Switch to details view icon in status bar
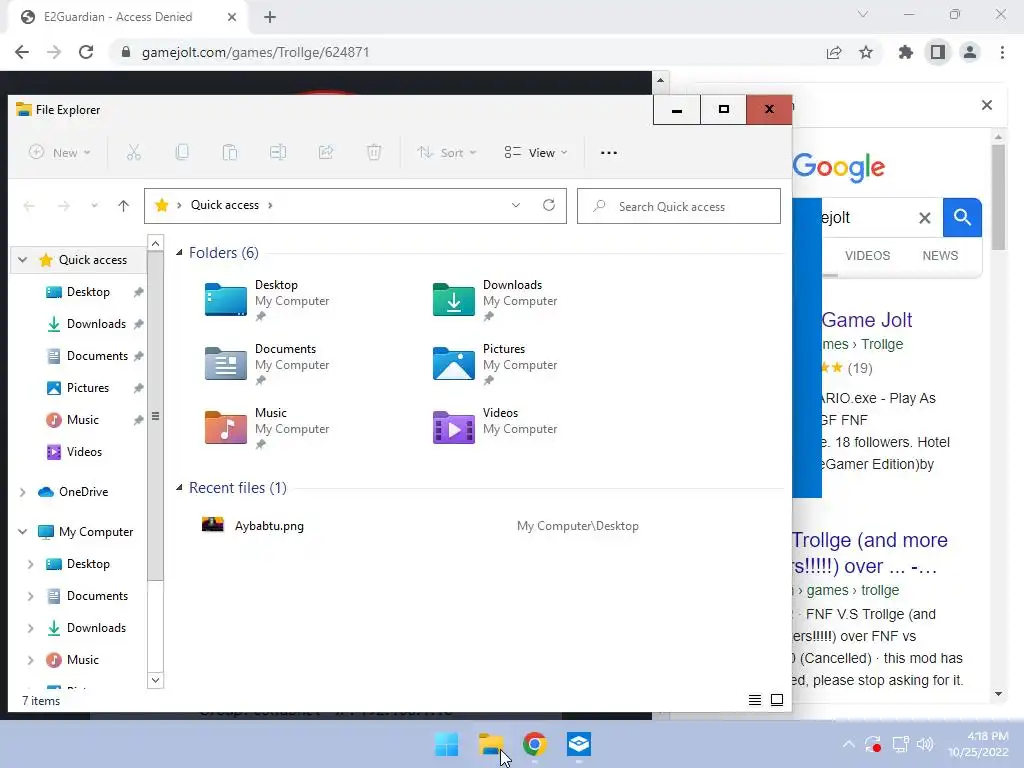The width and height of the screenshot is (1024, 768). (755, 700)
